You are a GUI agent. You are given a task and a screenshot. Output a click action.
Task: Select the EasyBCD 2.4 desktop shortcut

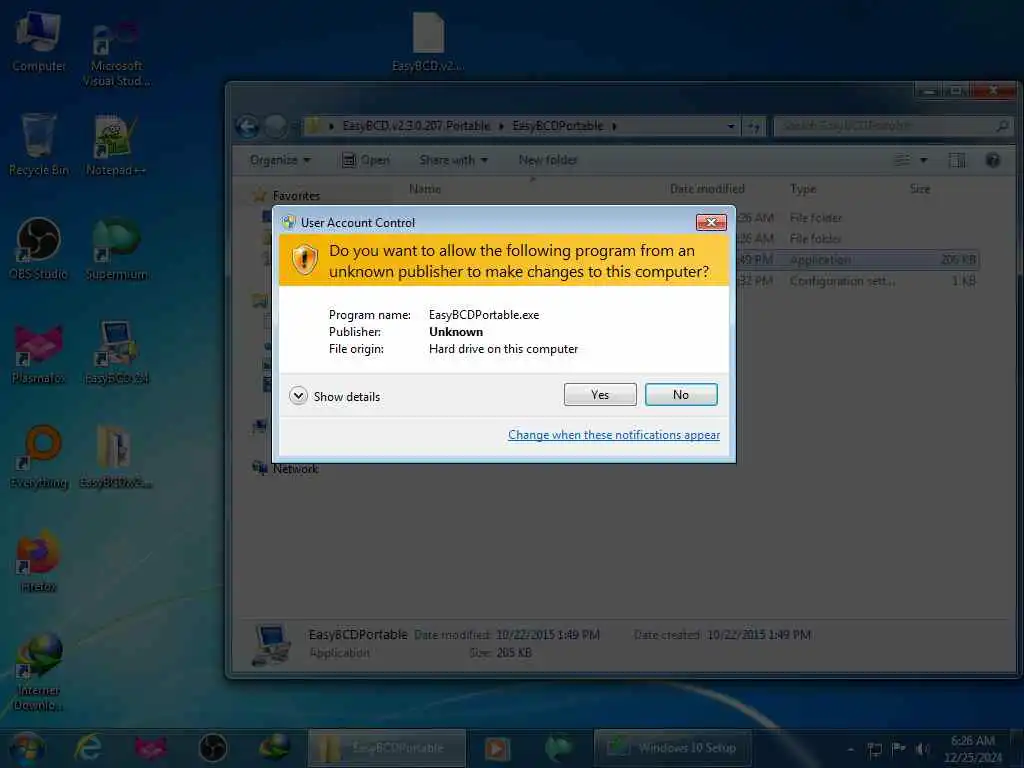tap(116, 353)
